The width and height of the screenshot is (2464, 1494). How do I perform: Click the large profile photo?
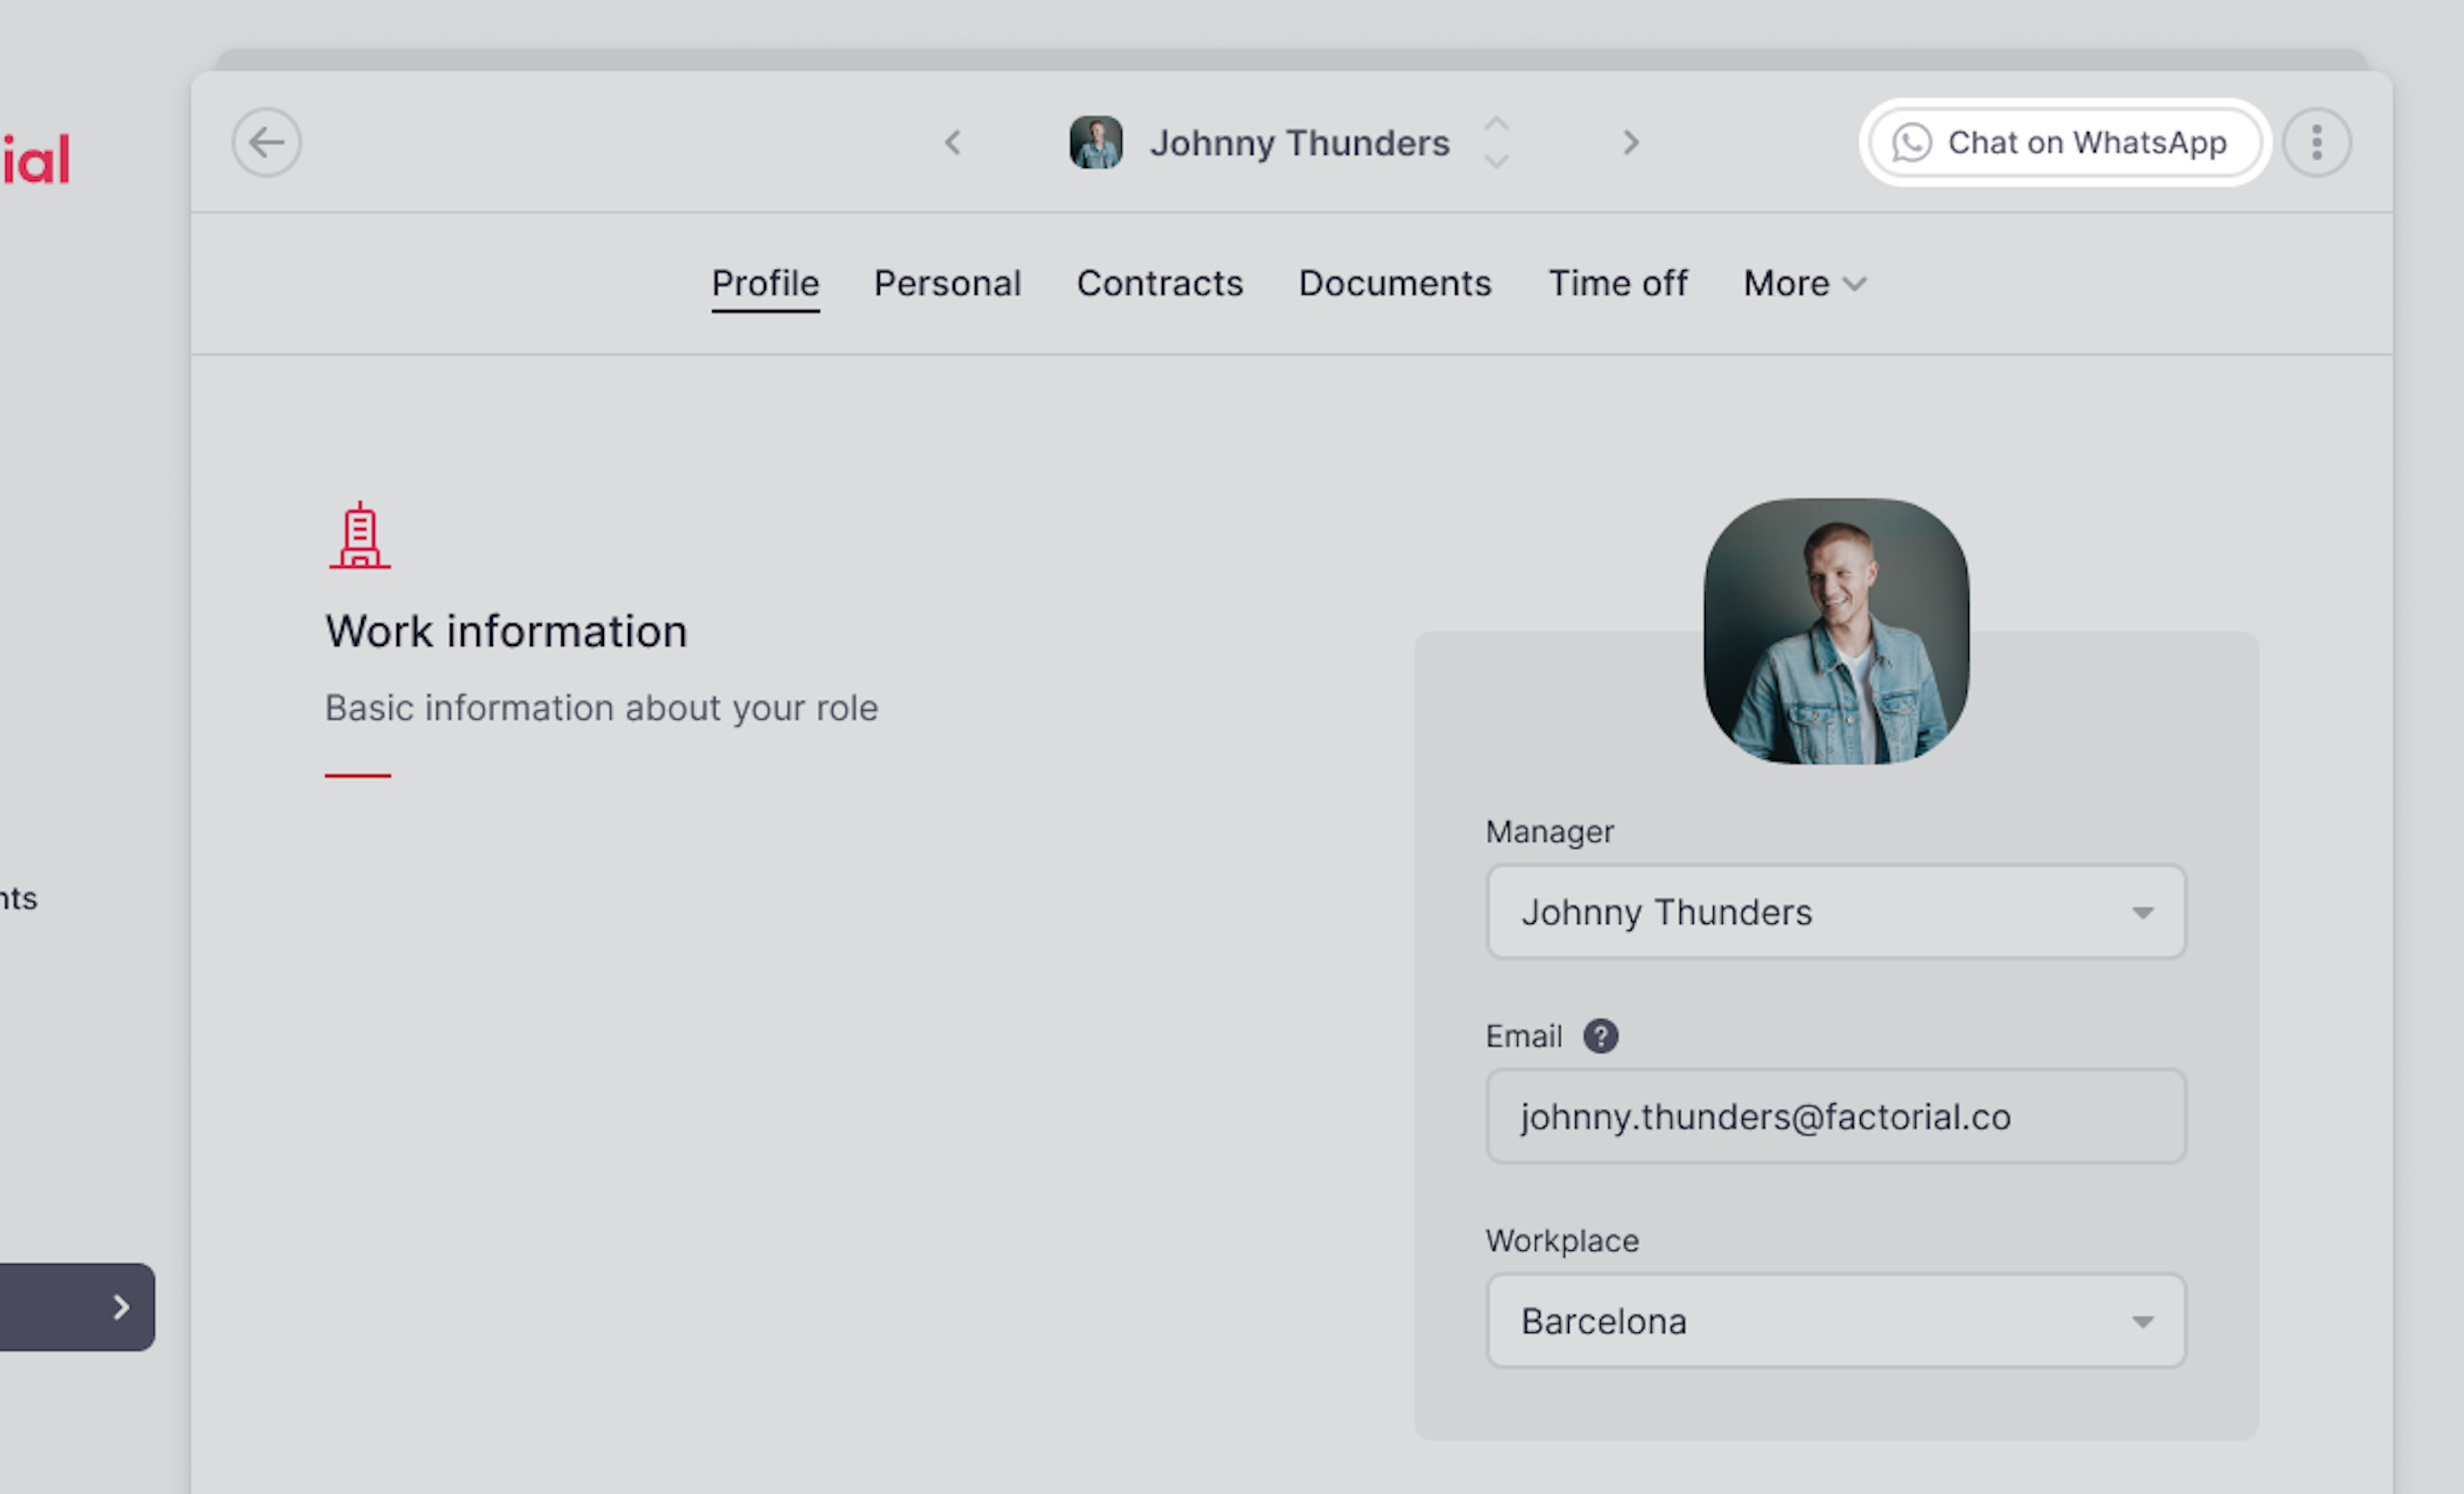[1836, 631]
